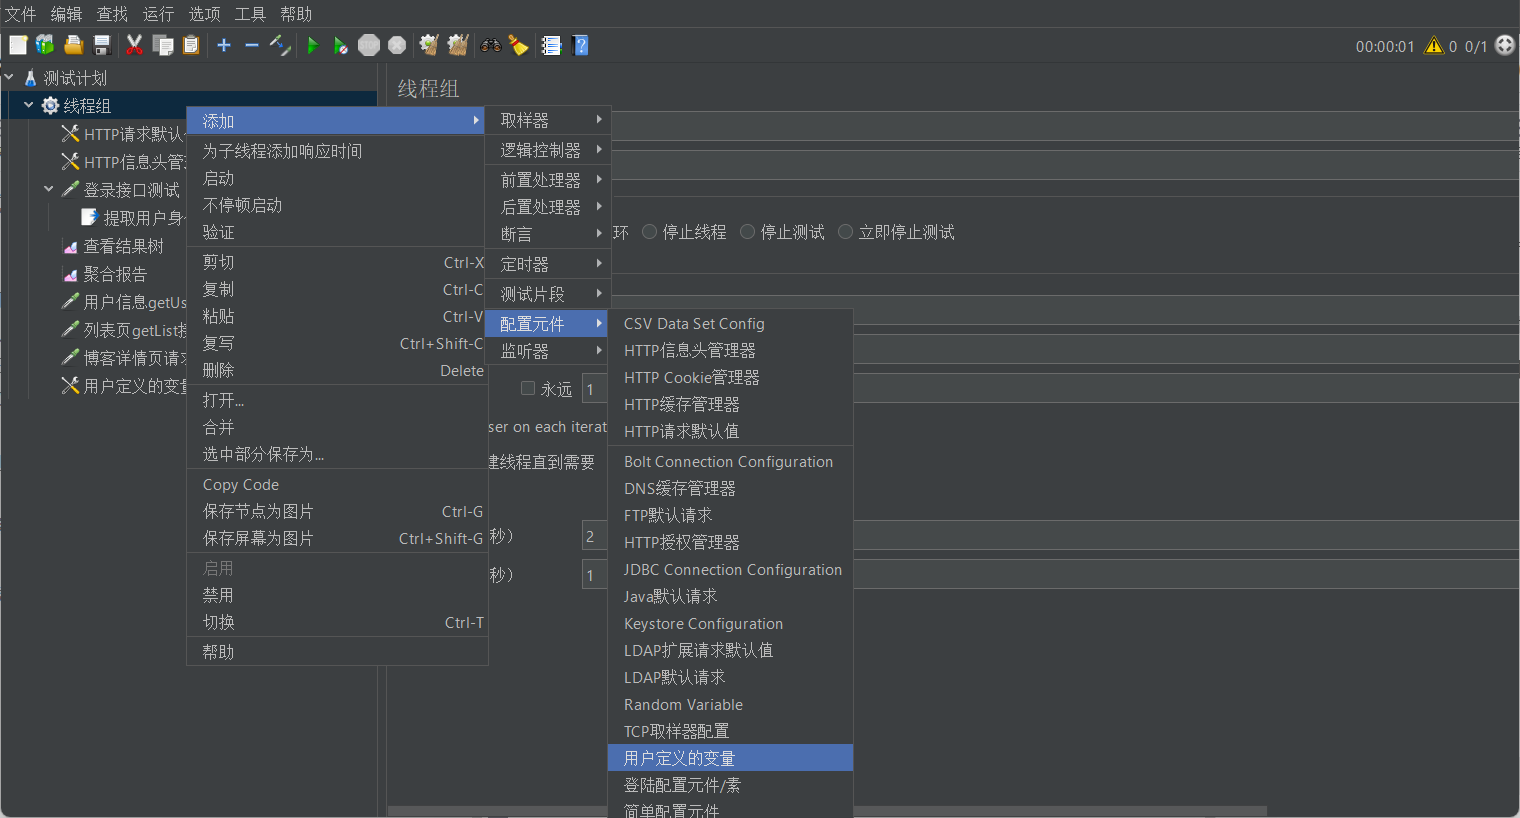Image resolution: width=1520 pixels, height=818 pixels.
Task: Click the Collapse All minus icon
Action: point(252,45)
